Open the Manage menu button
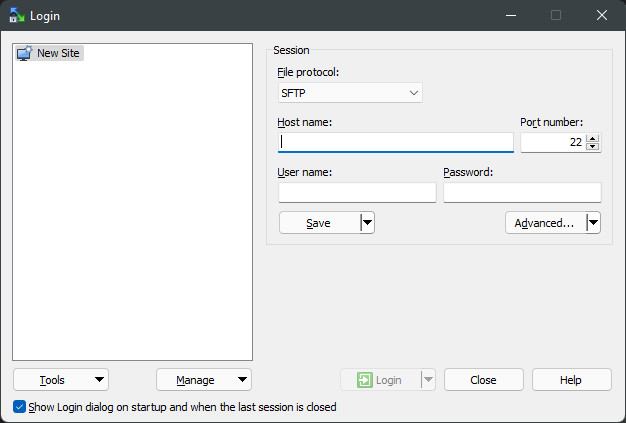Viewport: 626px width, 423px height. [204, 380]
